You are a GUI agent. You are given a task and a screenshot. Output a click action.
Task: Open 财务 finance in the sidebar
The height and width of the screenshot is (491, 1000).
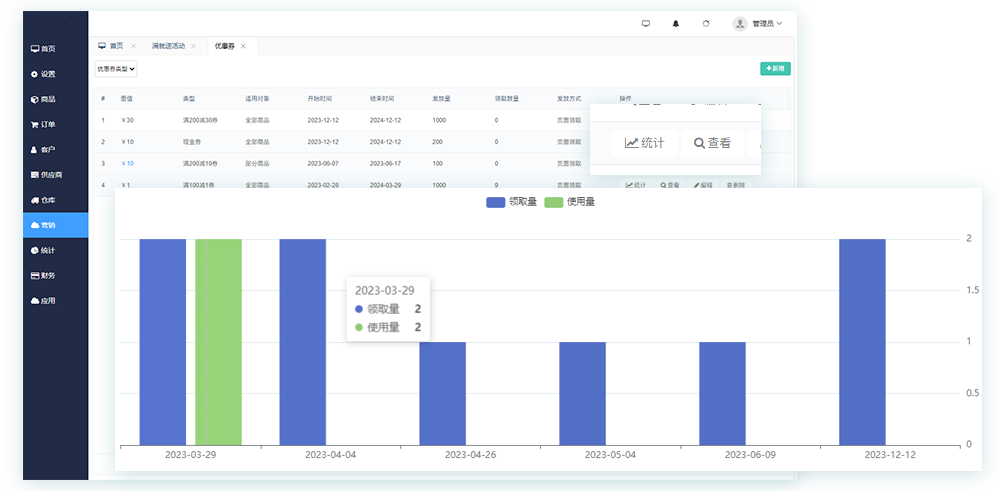point(43,275)
